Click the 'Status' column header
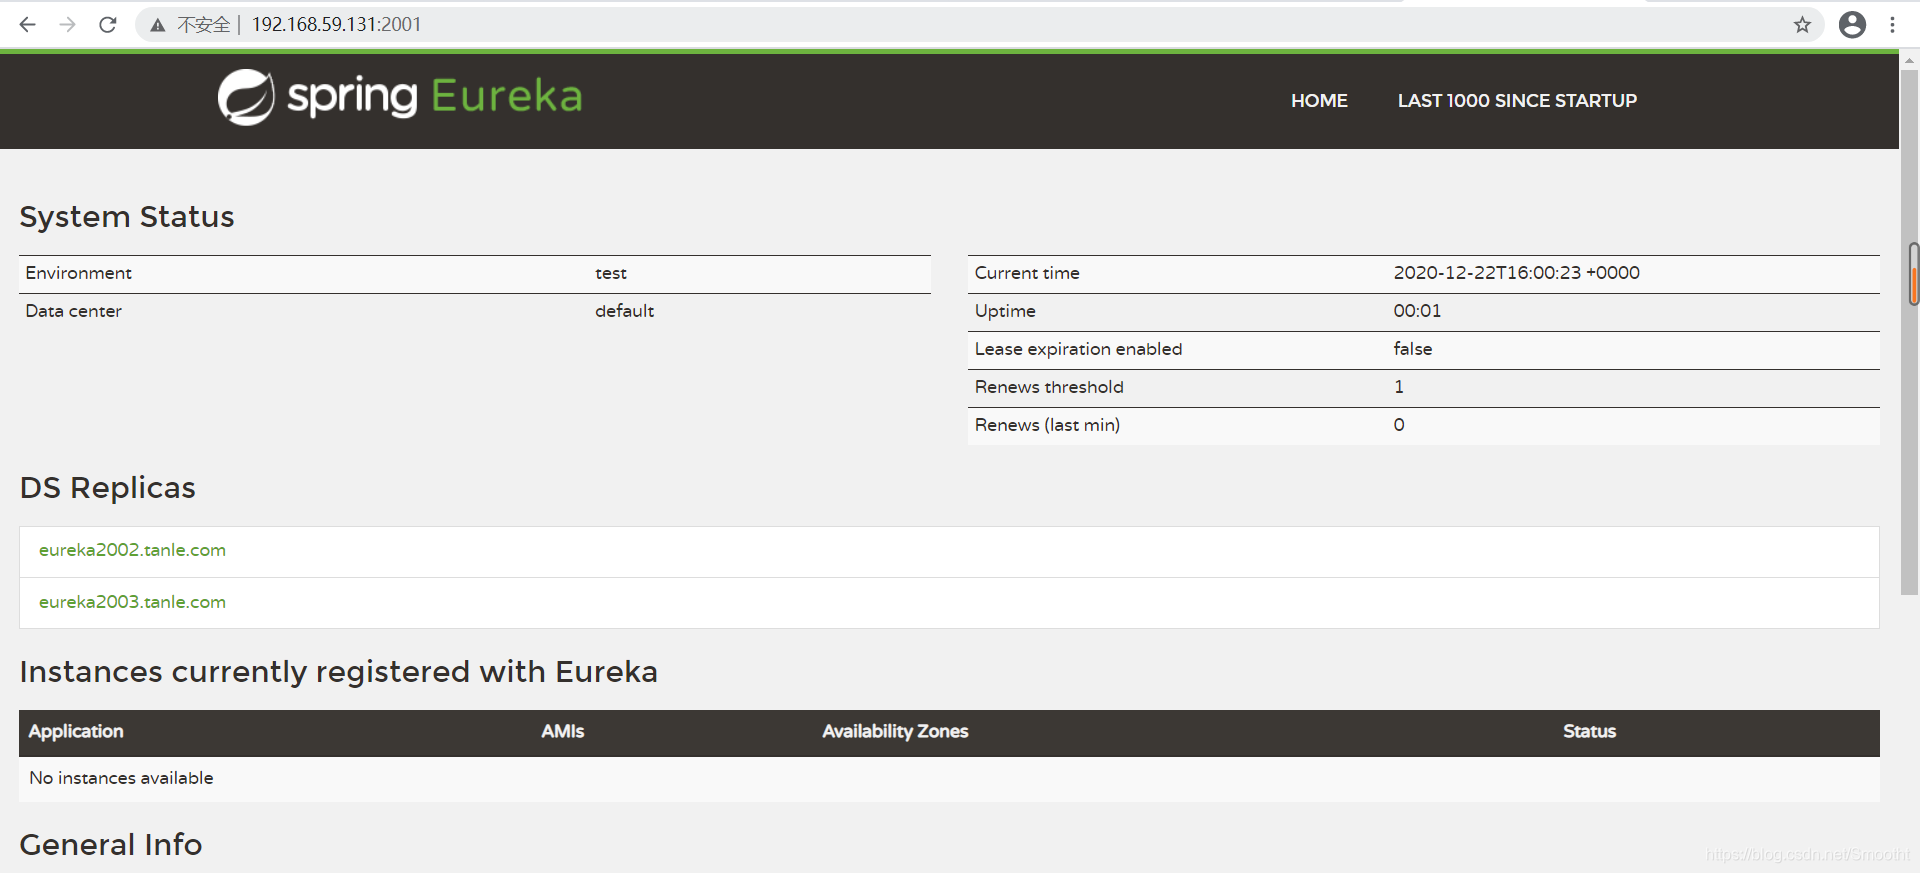 coord(1589,732)
